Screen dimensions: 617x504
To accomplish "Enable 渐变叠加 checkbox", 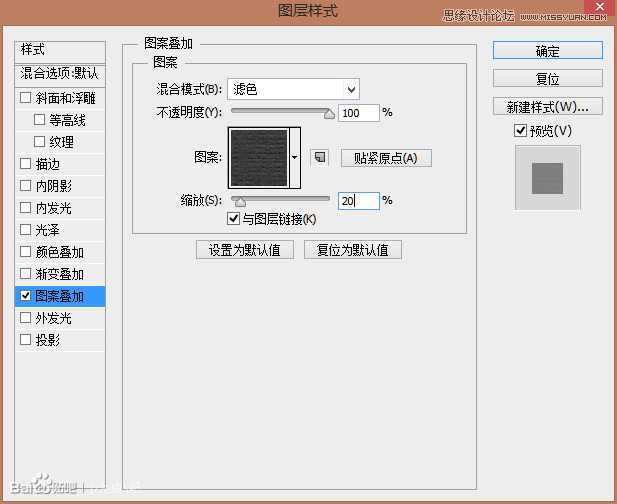I will tap(26, 274).
